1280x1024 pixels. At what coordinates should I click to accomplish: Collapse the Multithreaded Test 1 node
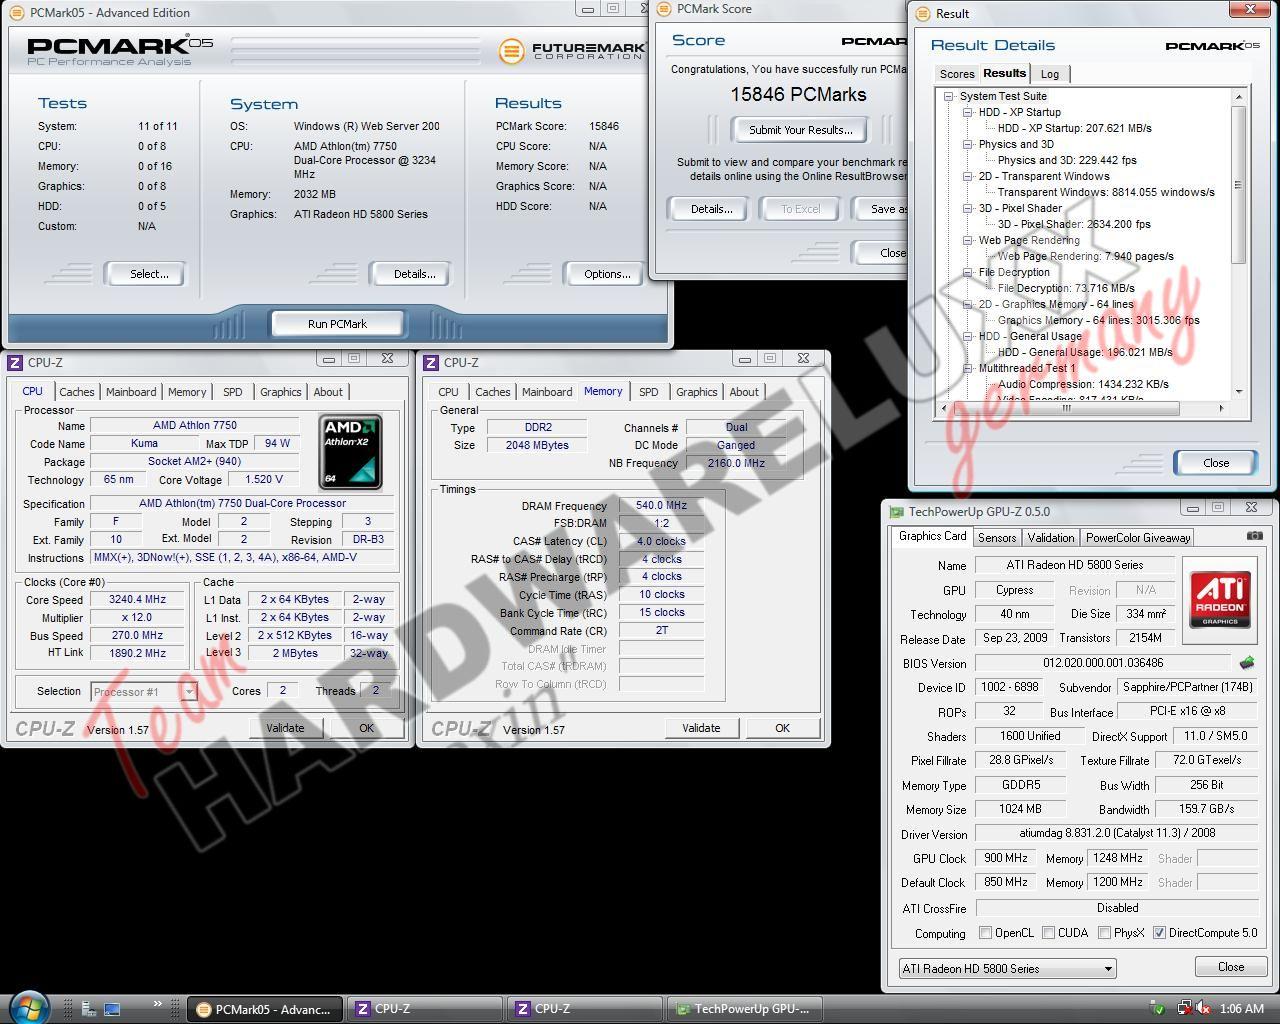point(968,368)
